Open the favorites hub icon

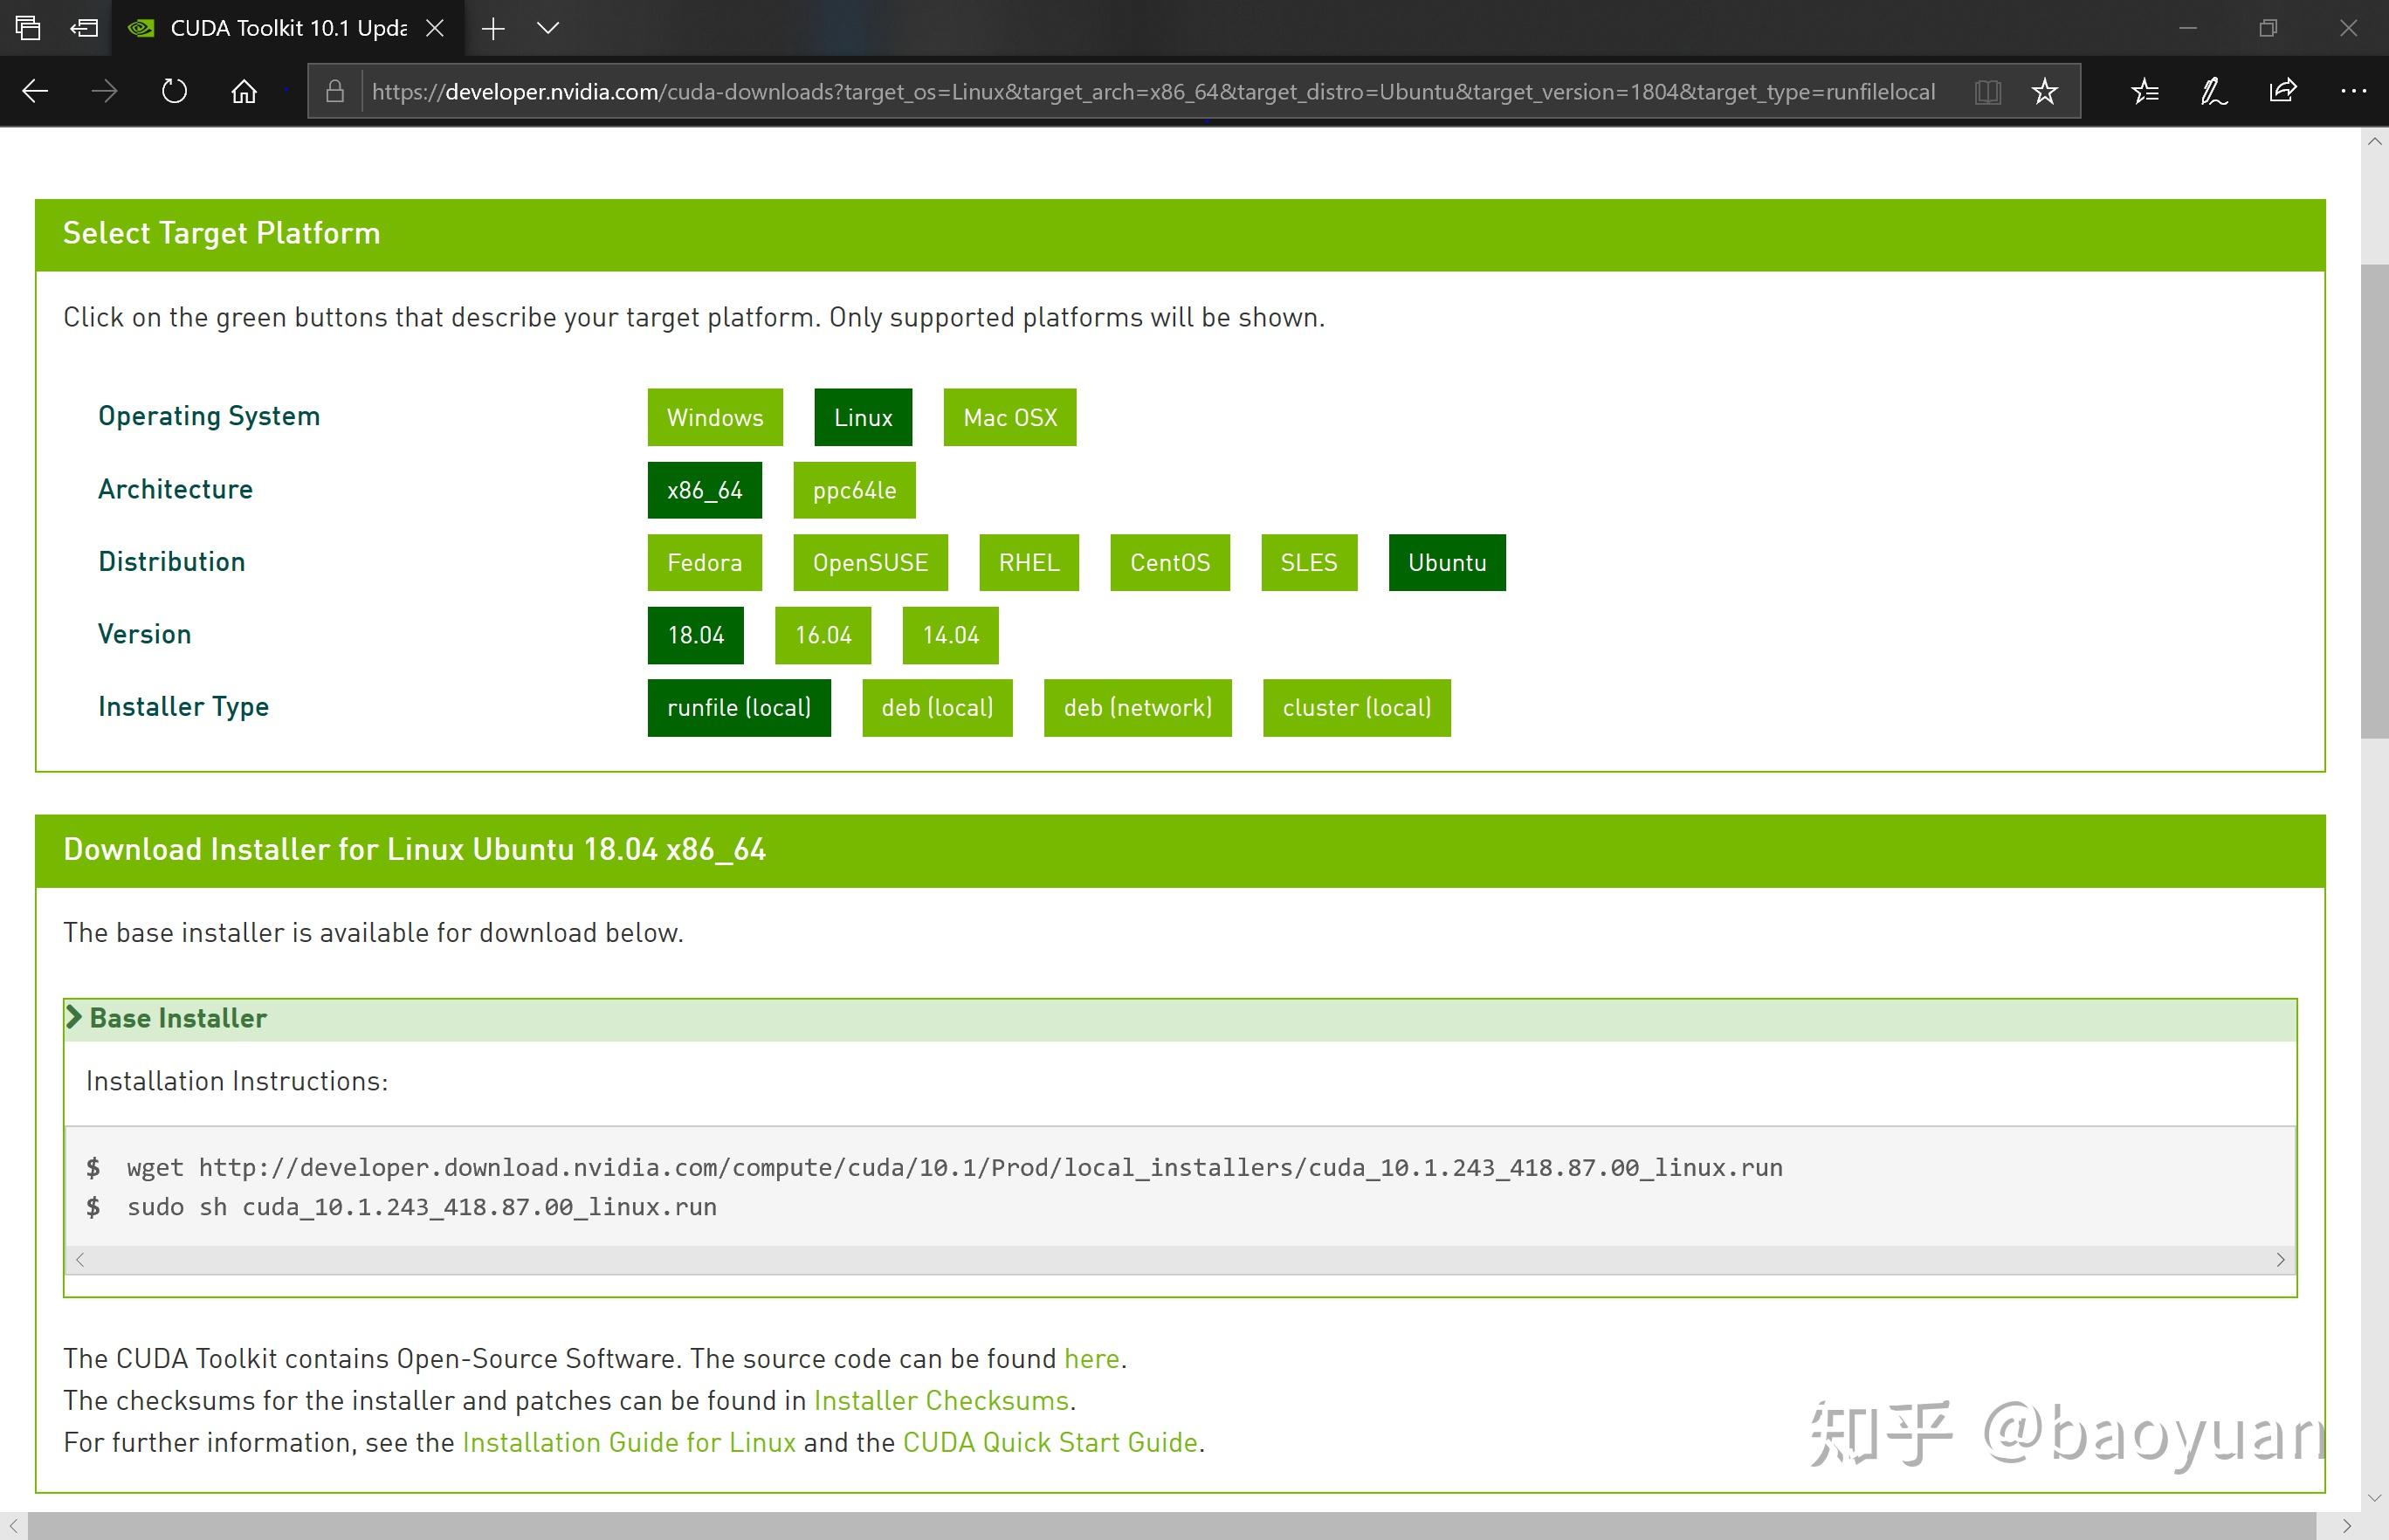pyautogui.click(x=2144, y=92)
